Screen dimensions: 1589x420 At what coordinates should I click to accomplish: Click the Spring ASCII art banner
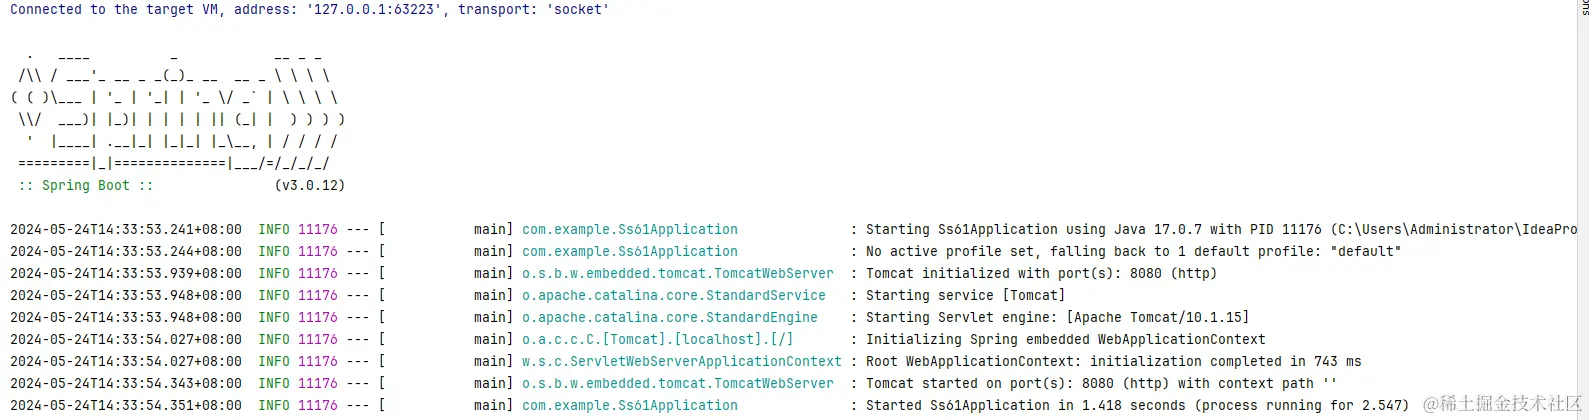click(177, 110)
